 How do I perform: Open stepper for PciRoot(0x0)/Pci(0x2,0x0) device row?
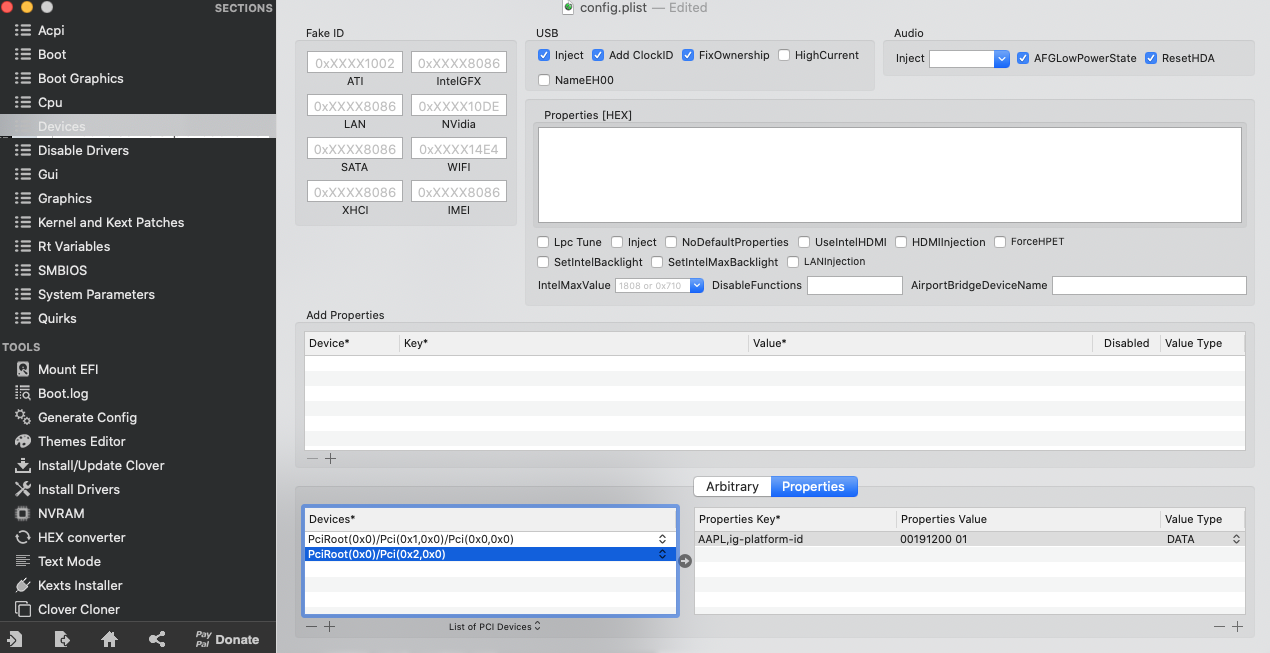click(662, 554)
